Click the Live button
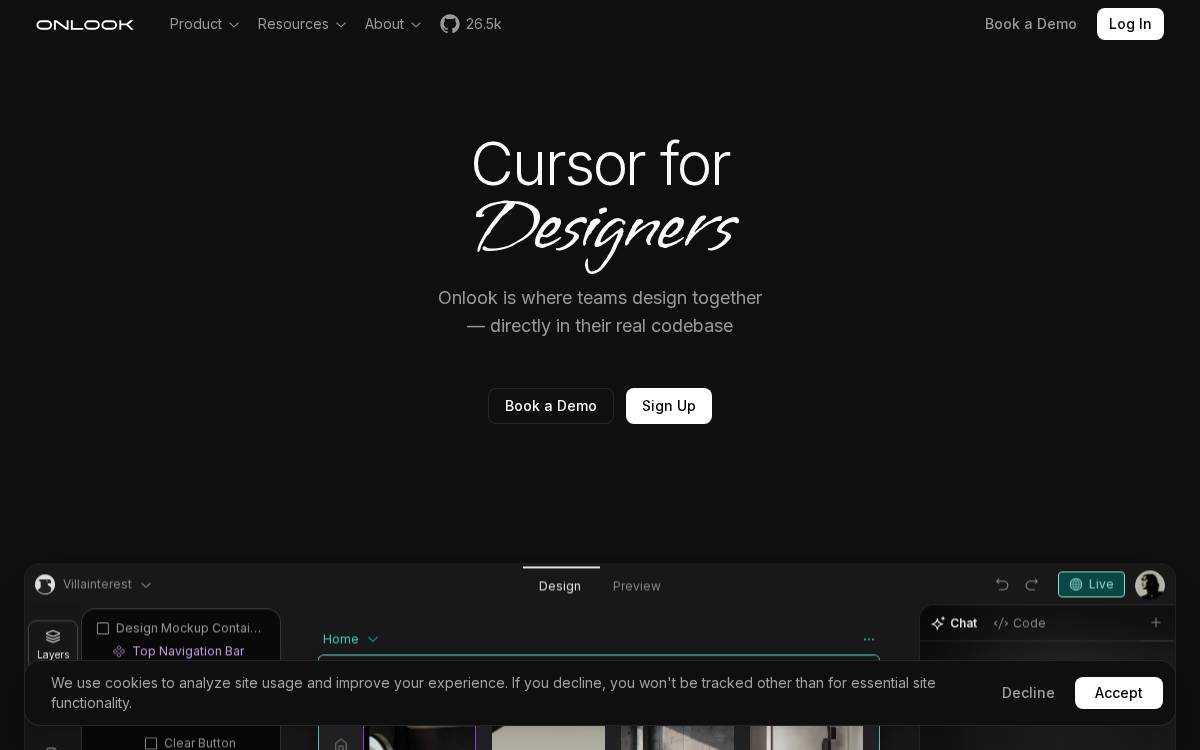The height and width of the screenshot is (750, 1200). [1091, 584]
